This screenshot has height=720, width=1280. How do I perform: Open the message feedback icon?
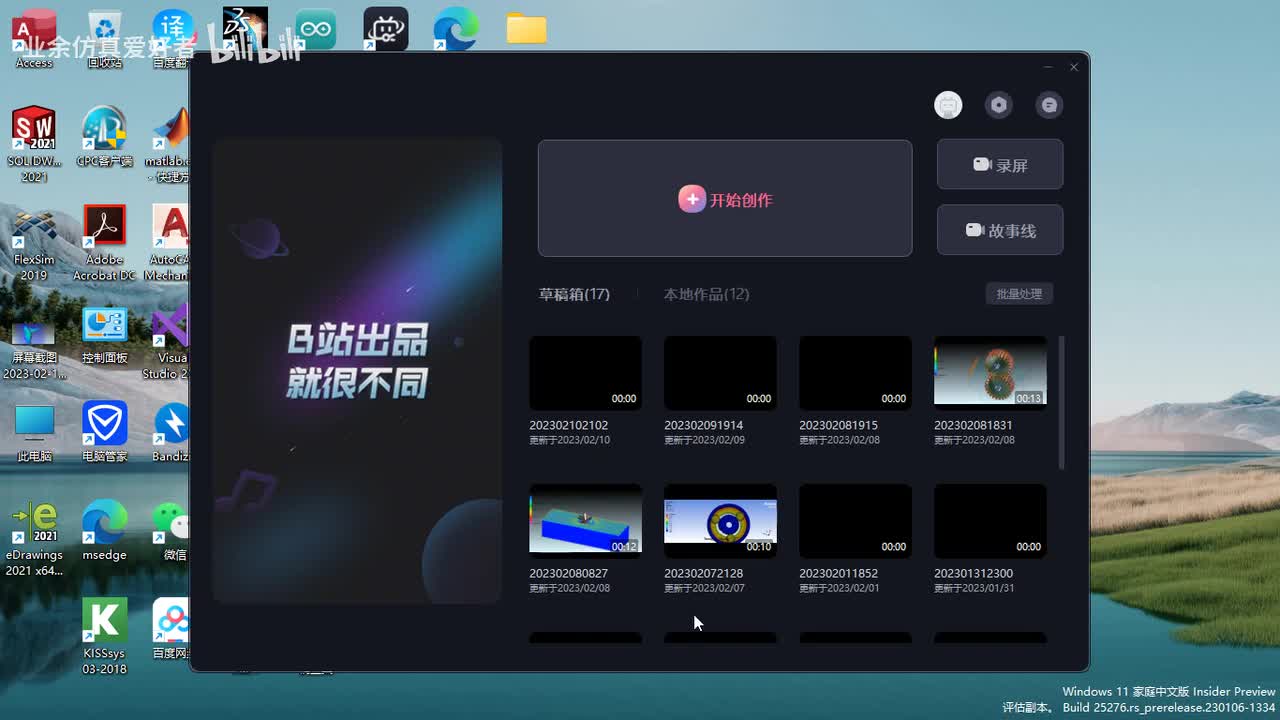1049,105
